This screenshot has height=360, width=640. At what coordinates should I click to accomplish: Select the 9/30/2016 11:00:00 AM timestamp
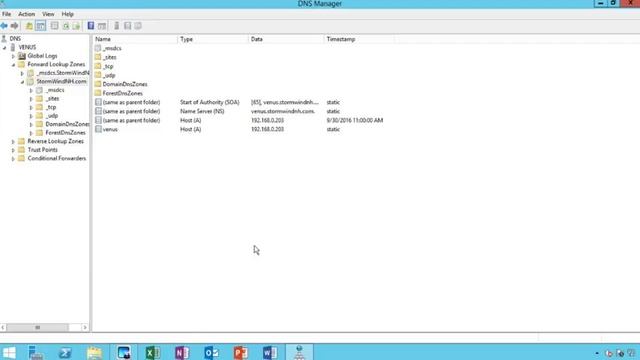pos(355,120)
